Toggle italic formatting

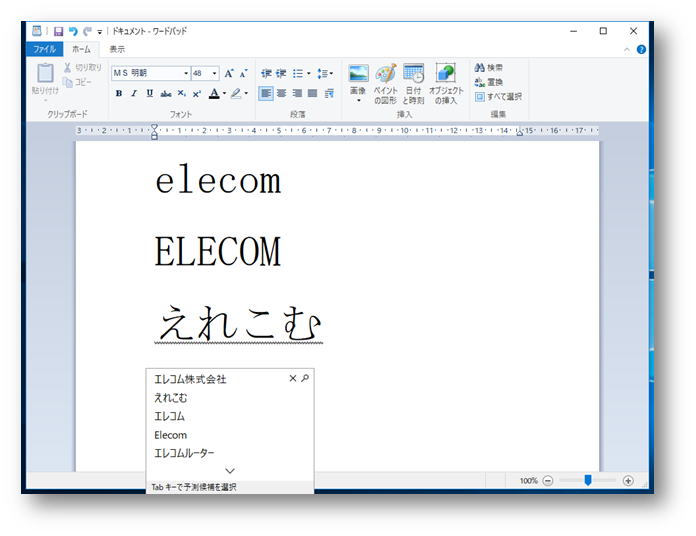(134, 93)
